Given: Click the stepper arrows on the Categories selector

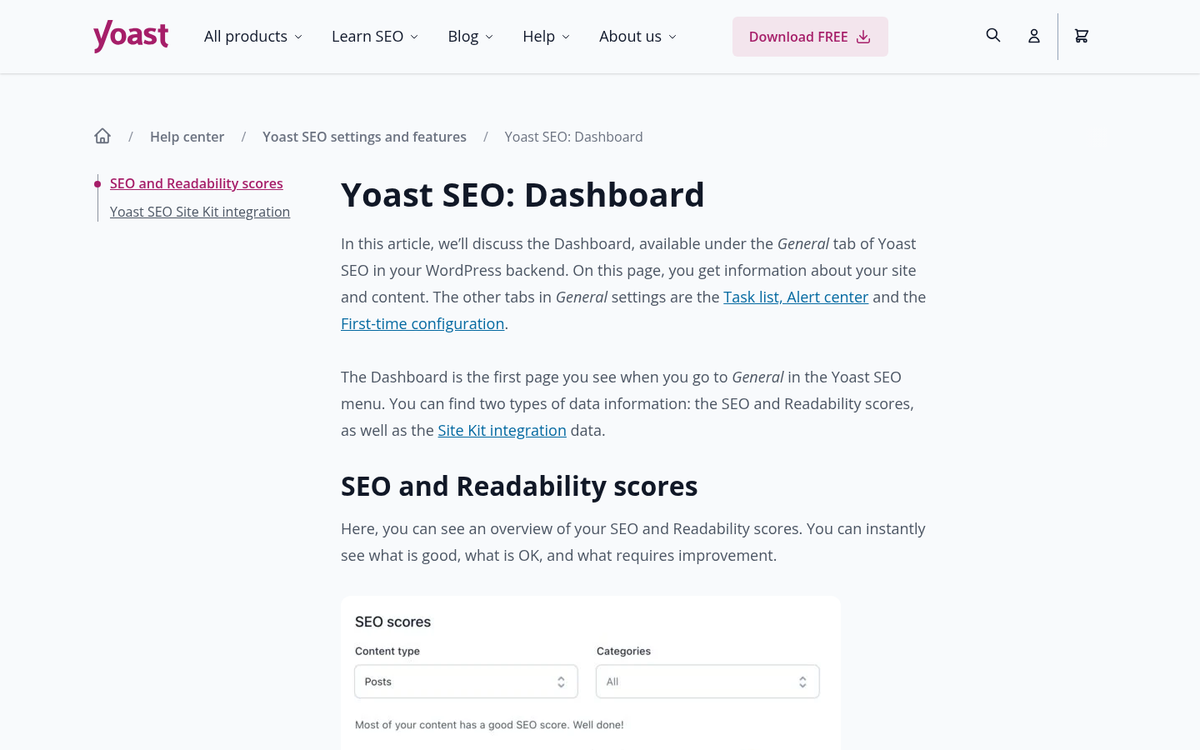Looking at the screenshot, I should tap(803, 681).
